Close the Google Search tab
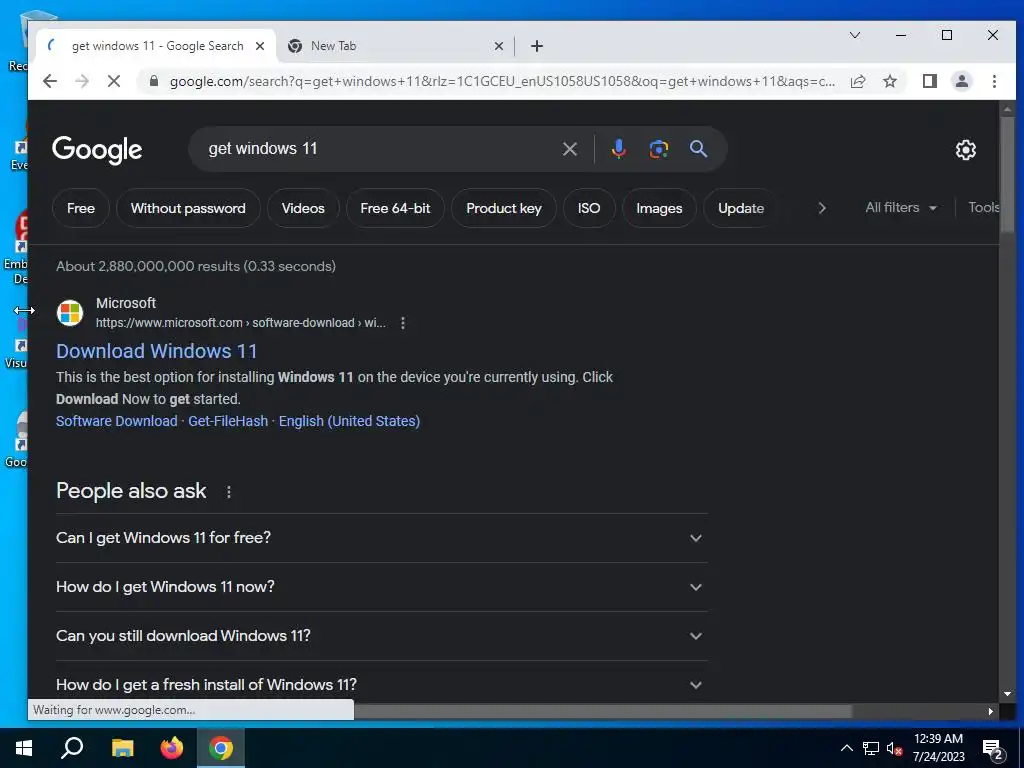1024x768 pixels. pos(259,46)
